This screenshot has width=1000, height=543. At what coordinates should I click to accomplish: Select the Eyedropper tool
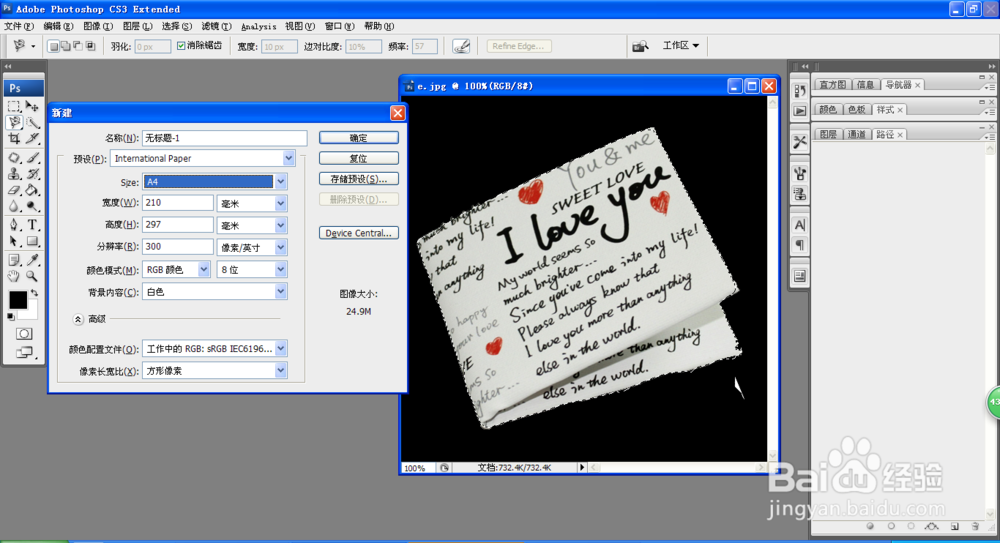pyautogui.click(x=32, y=260)
